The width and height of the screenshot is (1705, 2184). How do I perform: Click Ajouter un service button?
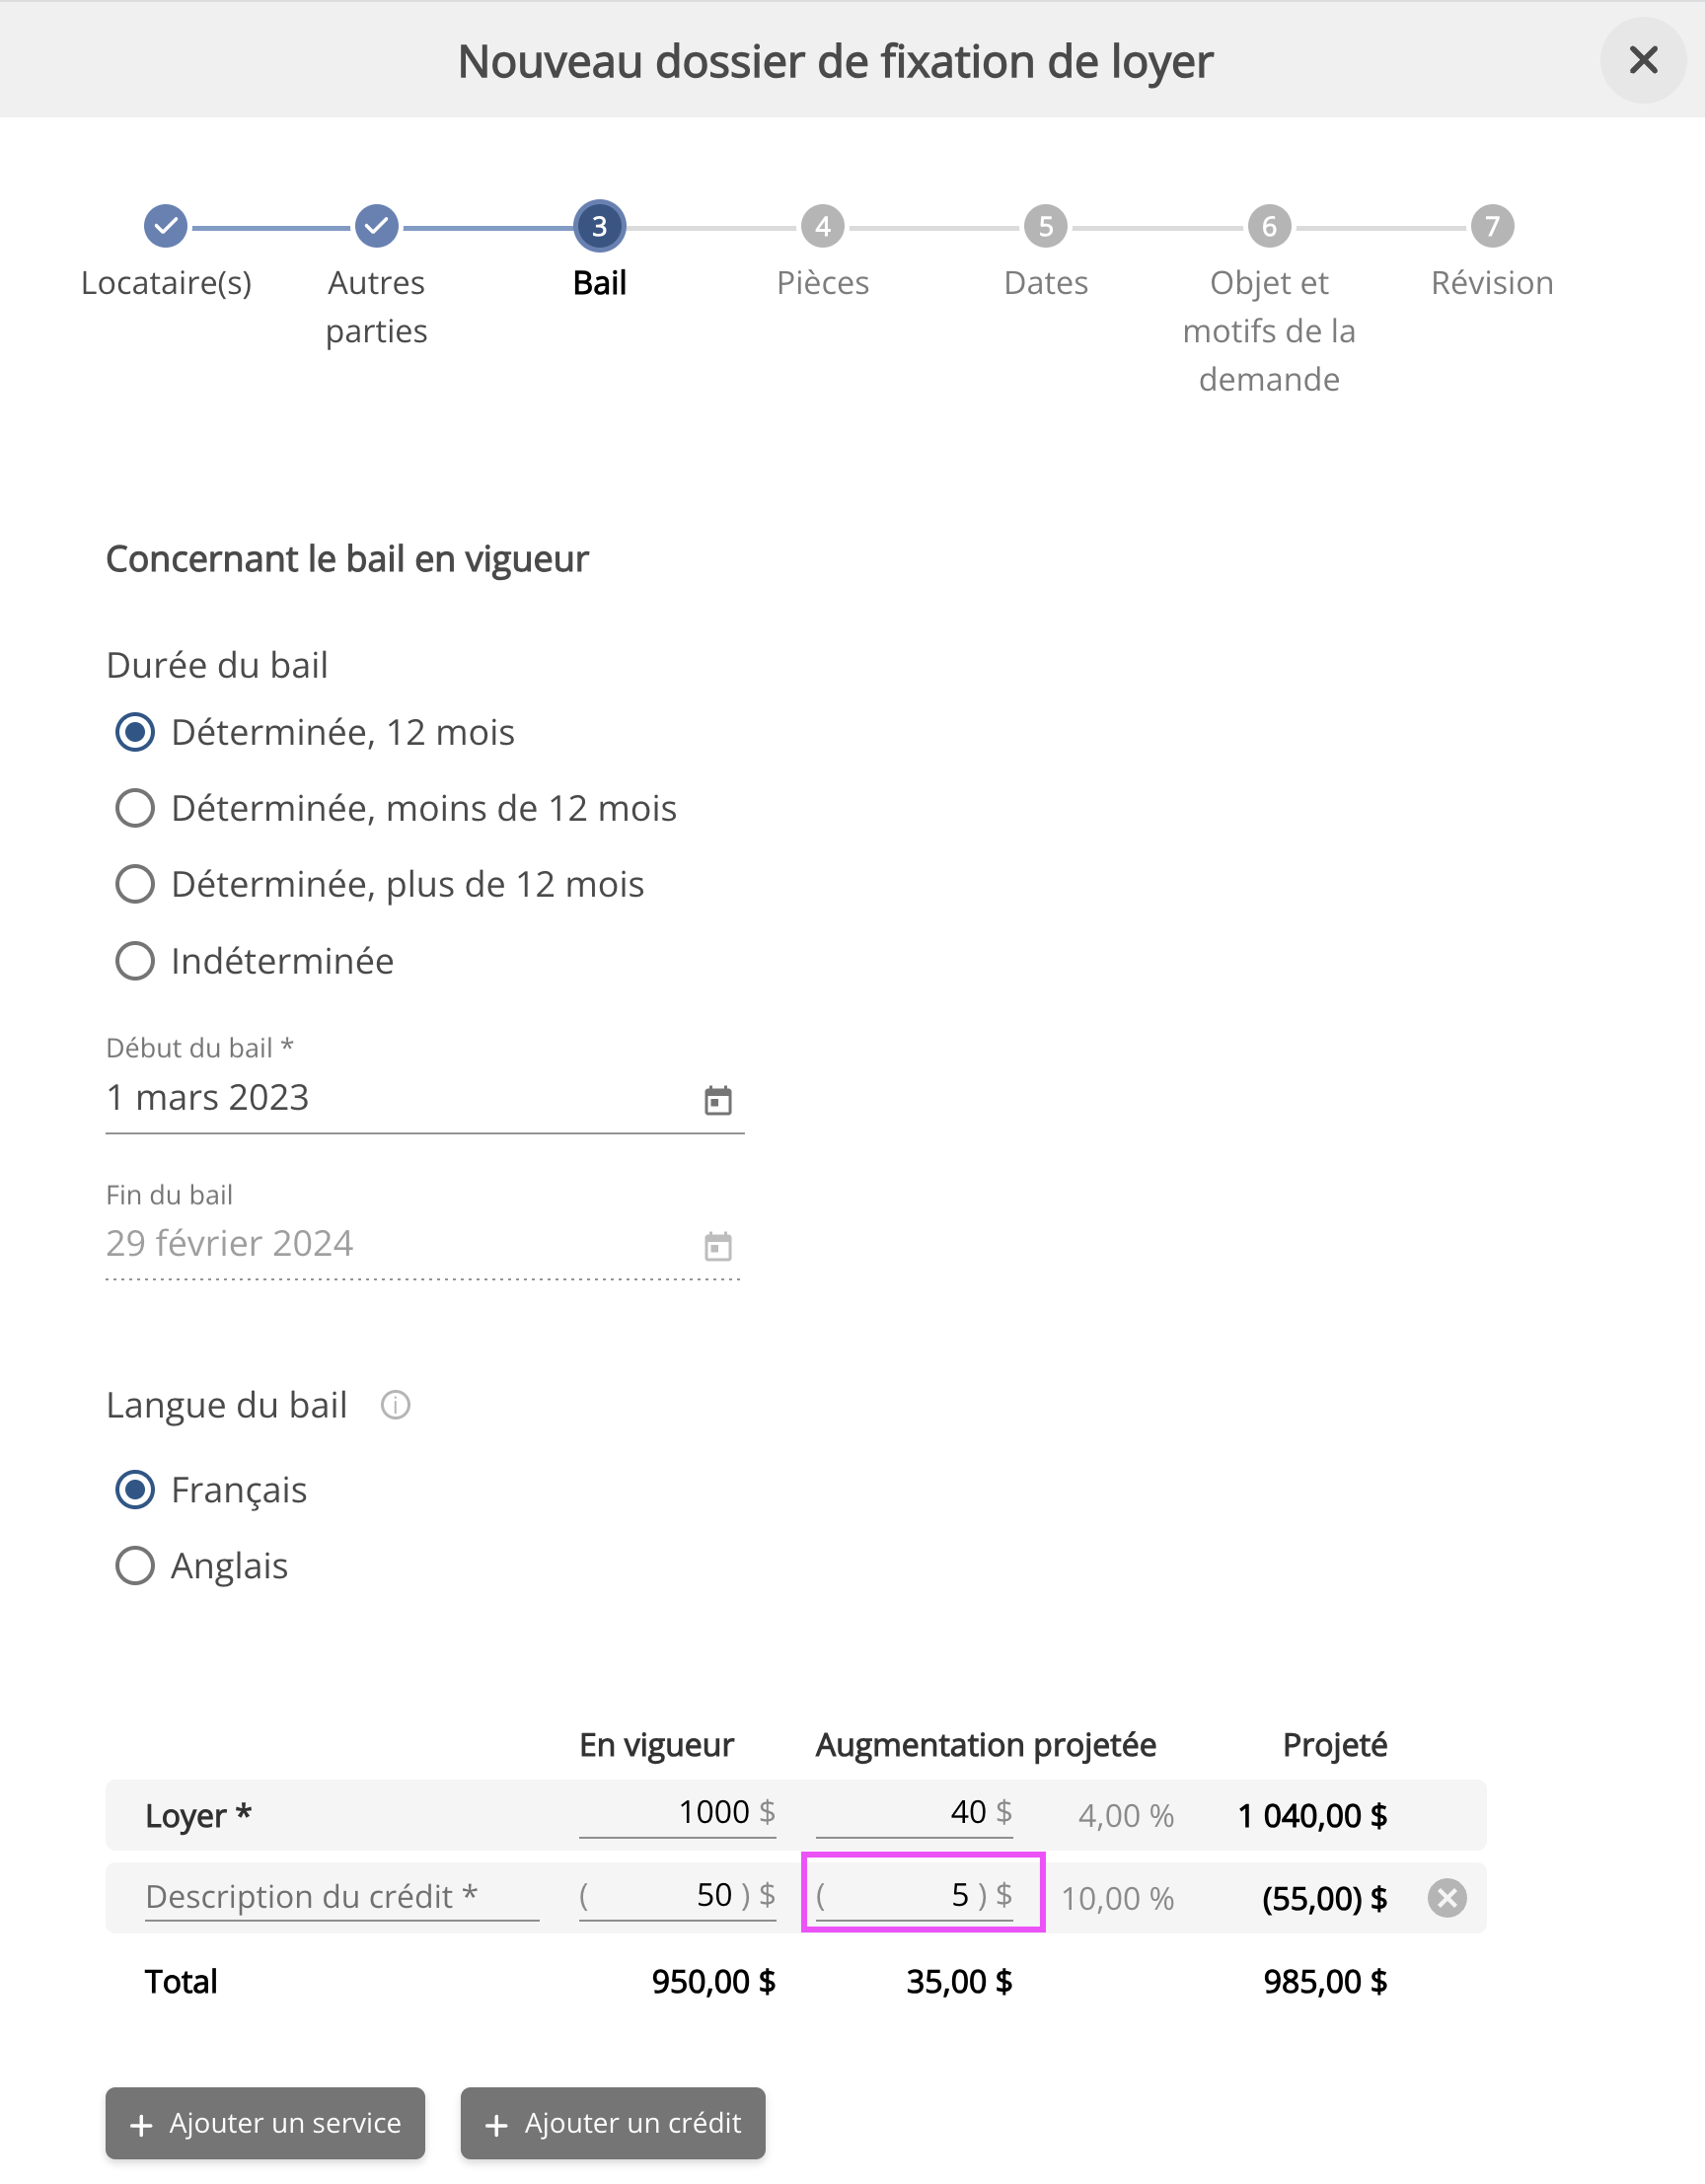265,2123
